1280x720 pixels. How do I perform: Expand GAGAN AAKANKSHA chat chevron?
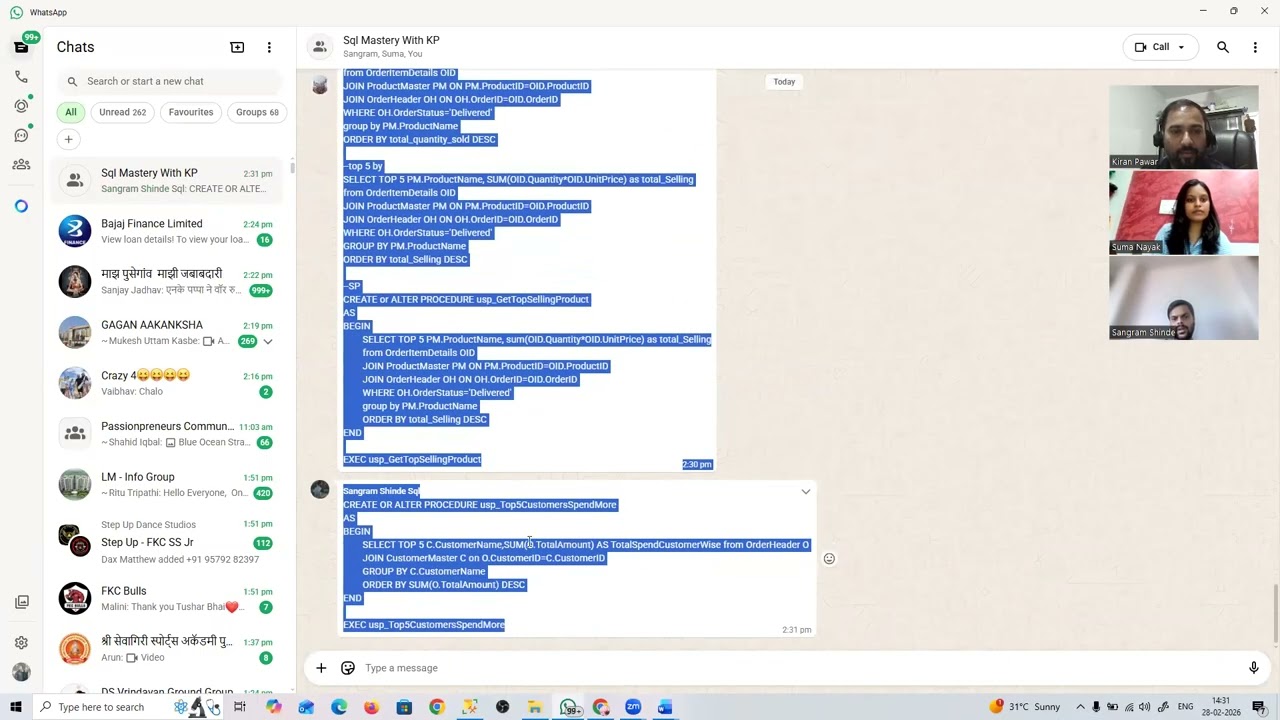pyautogui.click(x=268, y=341)
